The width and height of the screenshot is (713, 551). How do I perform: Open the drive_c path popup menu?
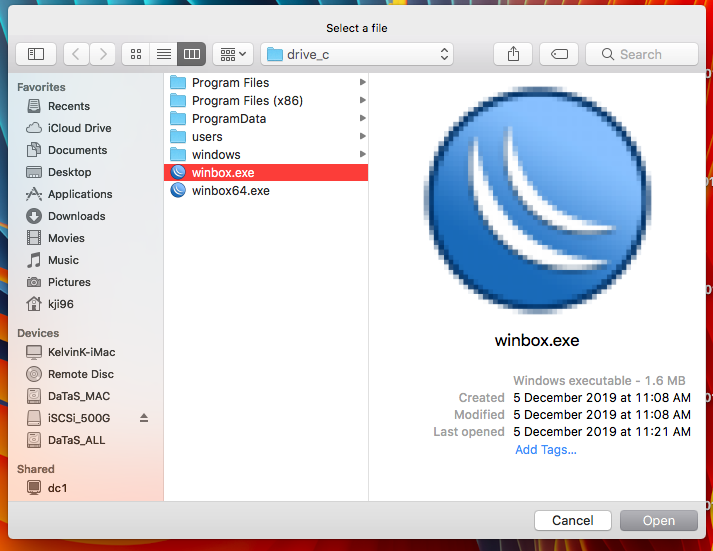click(357, 54)
